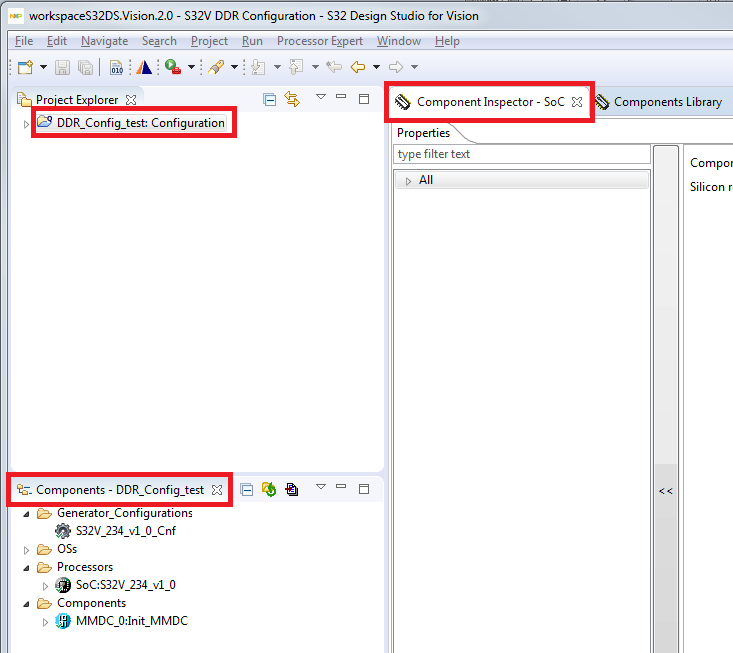Click the orange and blue triangle toolbar icon
This screenshot has height=653, width=733.
click(x=144, y=67)
